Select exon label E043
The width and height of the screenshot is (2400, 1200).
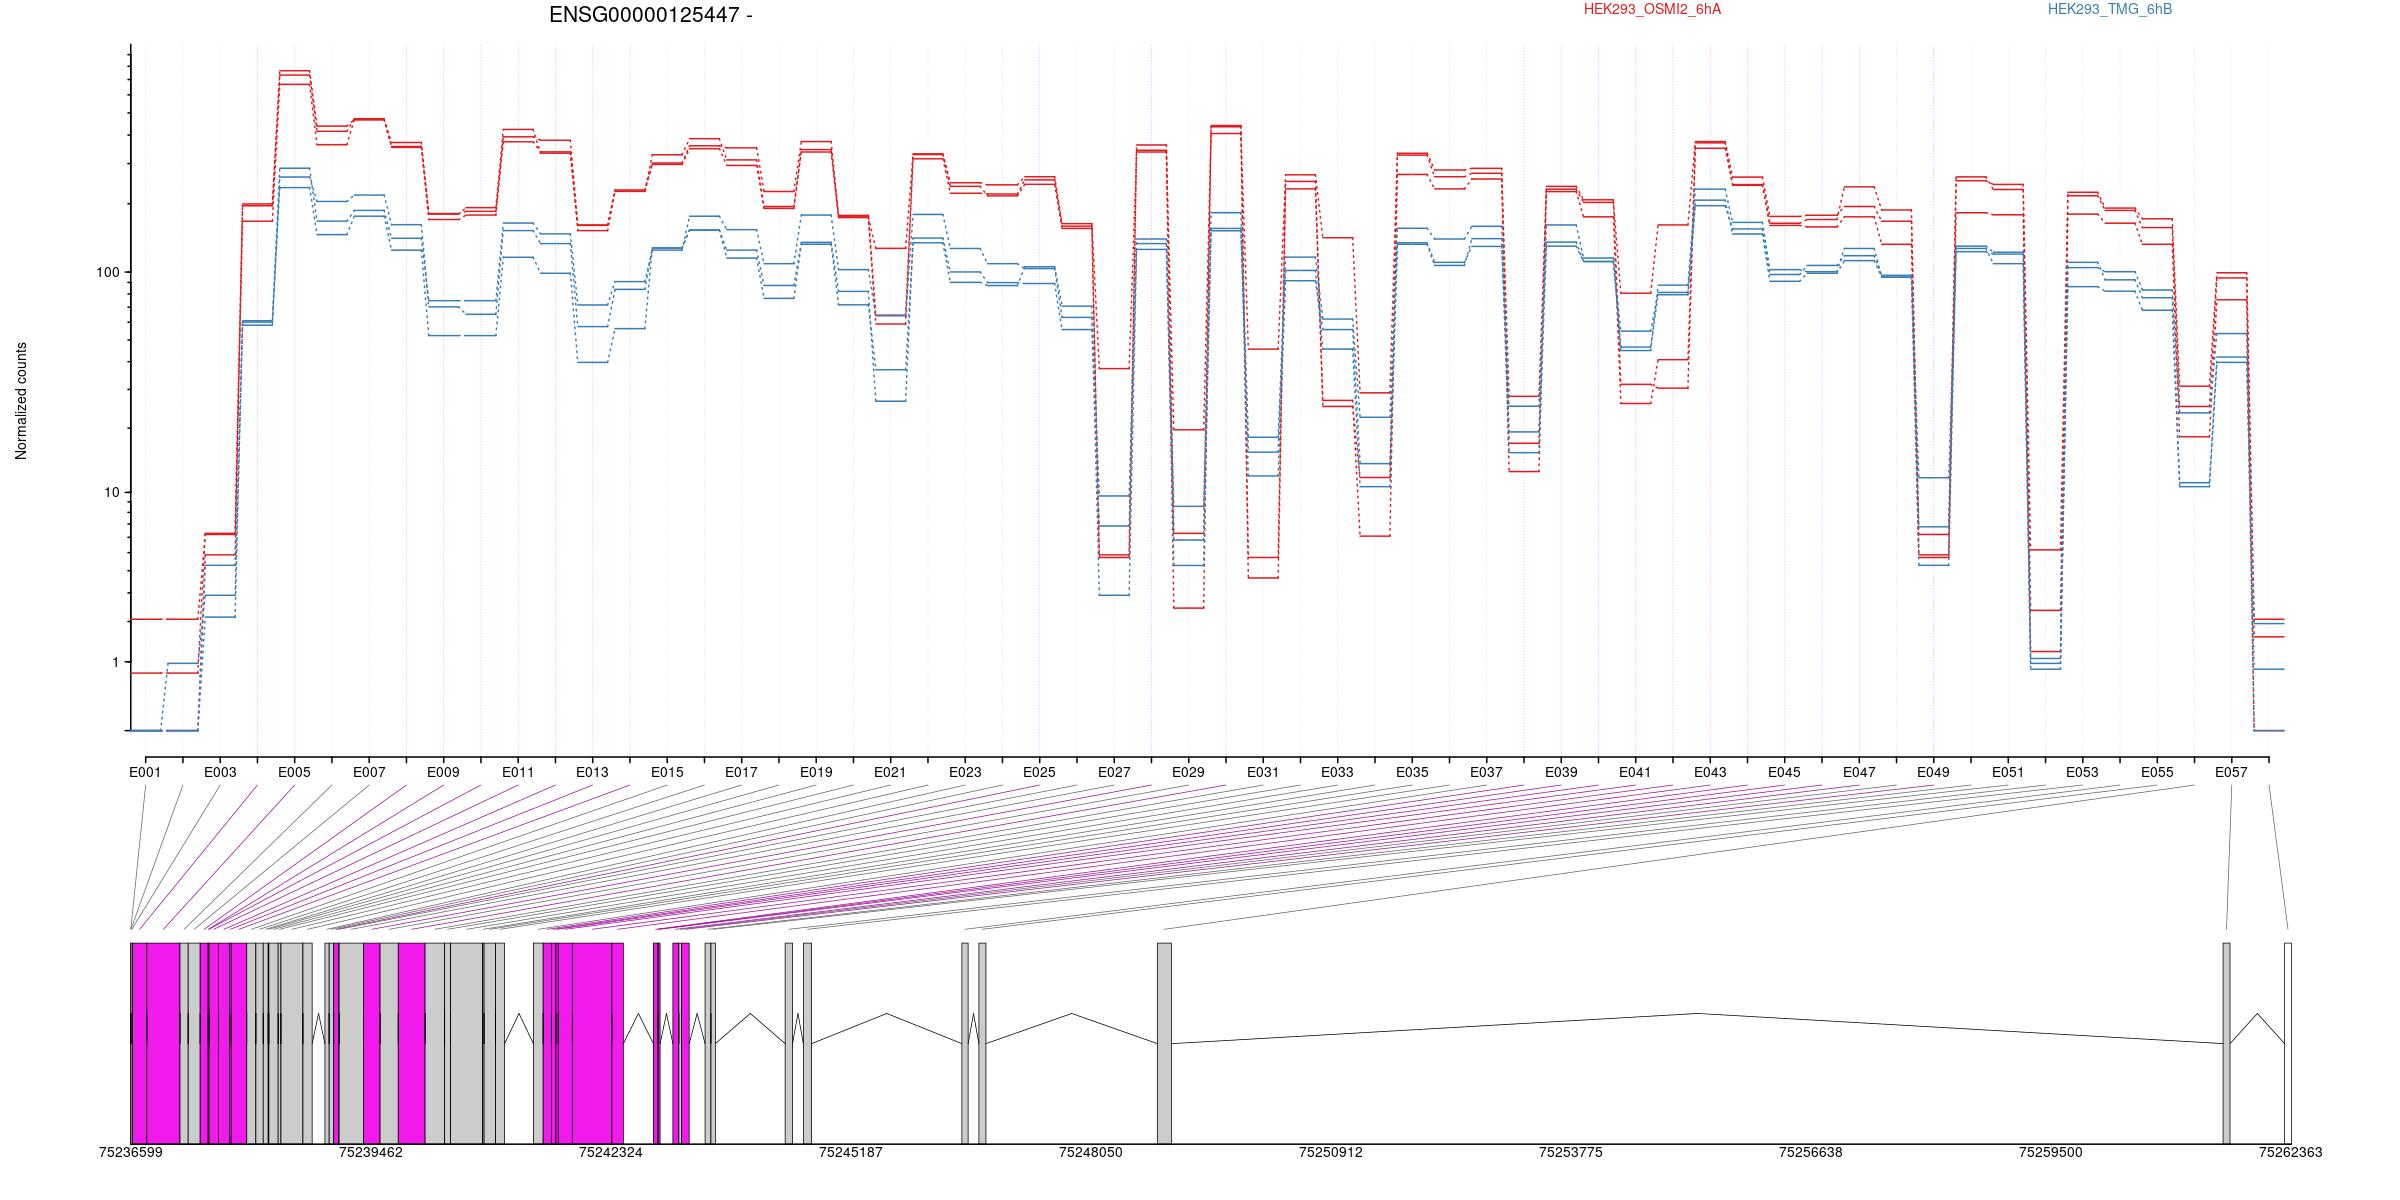(1710, 772)
